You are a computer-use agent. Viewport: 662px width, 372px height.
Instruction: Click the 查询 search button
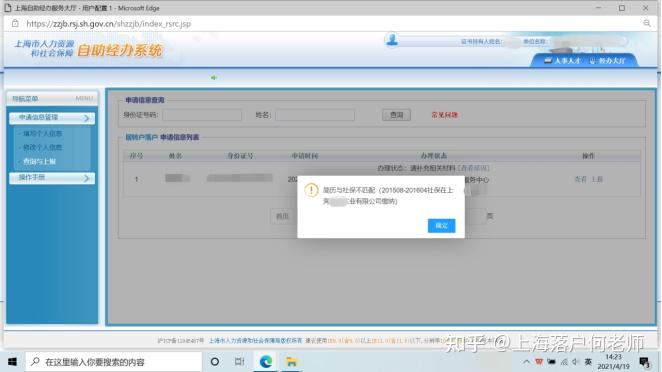tap(396, 115)
